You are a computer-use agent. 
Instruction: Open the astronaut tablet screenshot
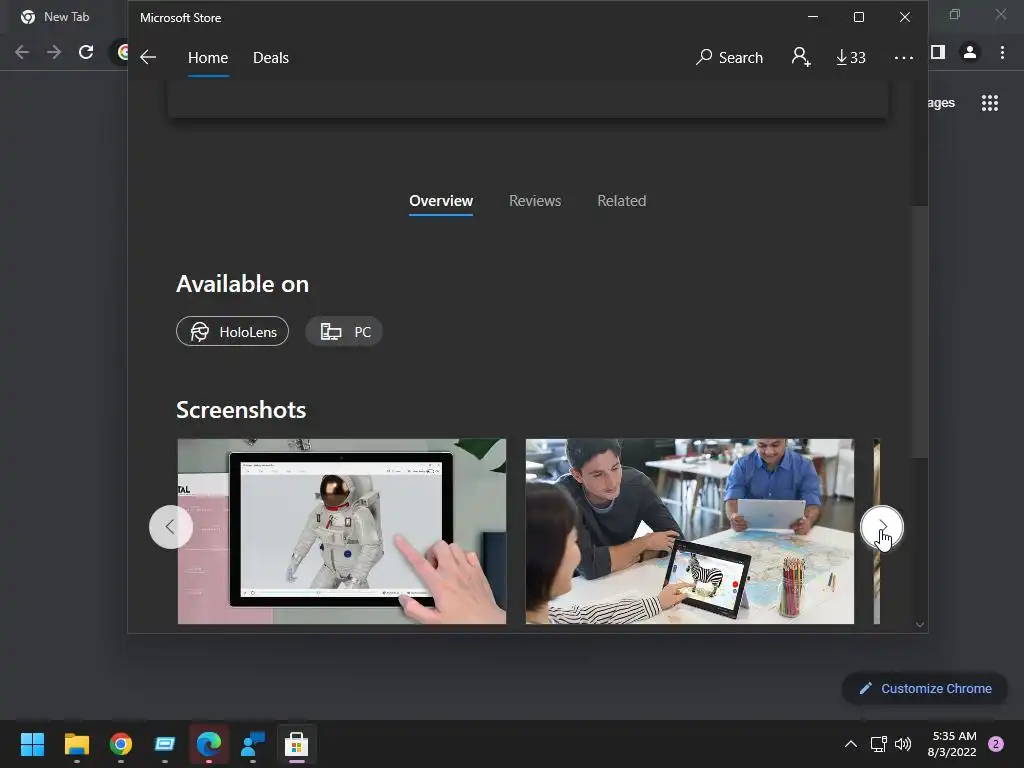pyautogui.click(x=342, y=531)
